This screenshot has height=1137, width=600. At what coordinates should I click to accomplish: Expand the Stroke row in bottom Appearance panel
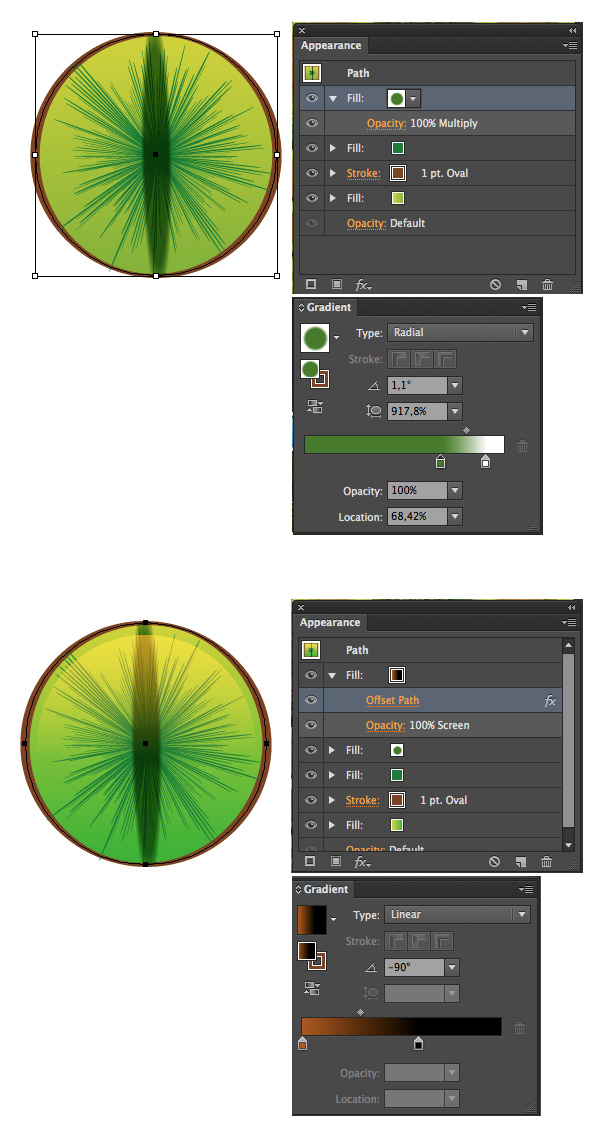(332, 801)
